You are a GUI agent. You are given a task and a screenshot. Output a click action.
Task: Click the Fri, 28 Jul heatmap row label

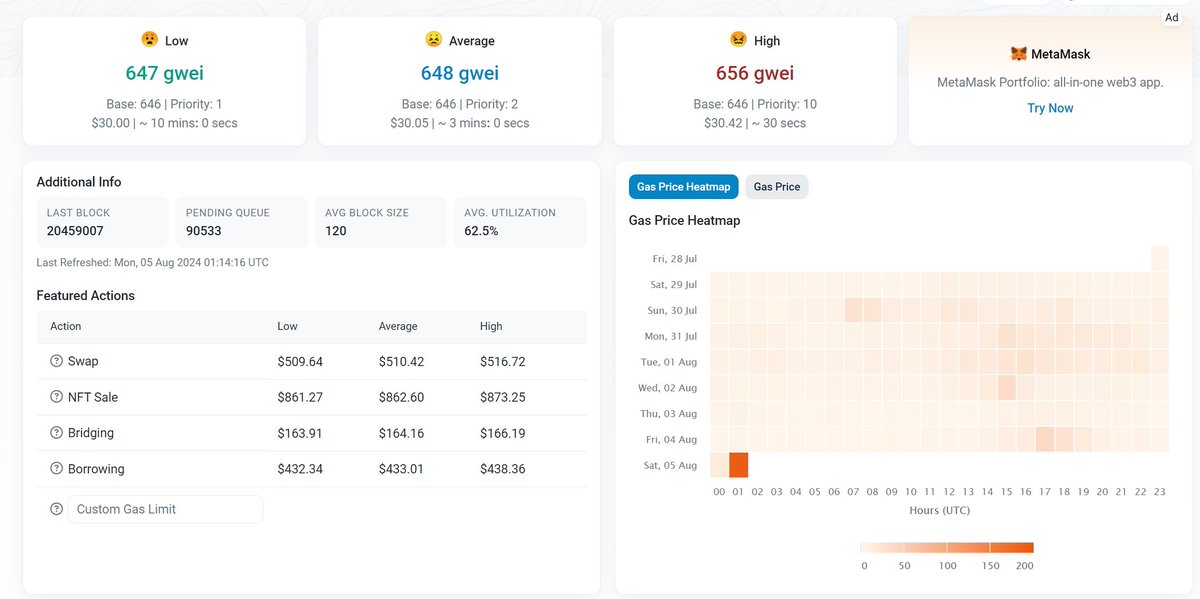(675, 259)
